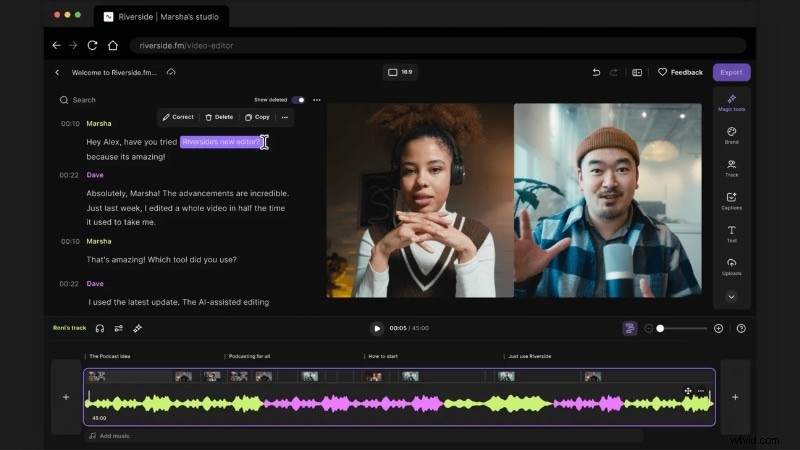Zoom in the timeline with plus icon
This screenshot has width=800, height=450.
click(718, 329)
